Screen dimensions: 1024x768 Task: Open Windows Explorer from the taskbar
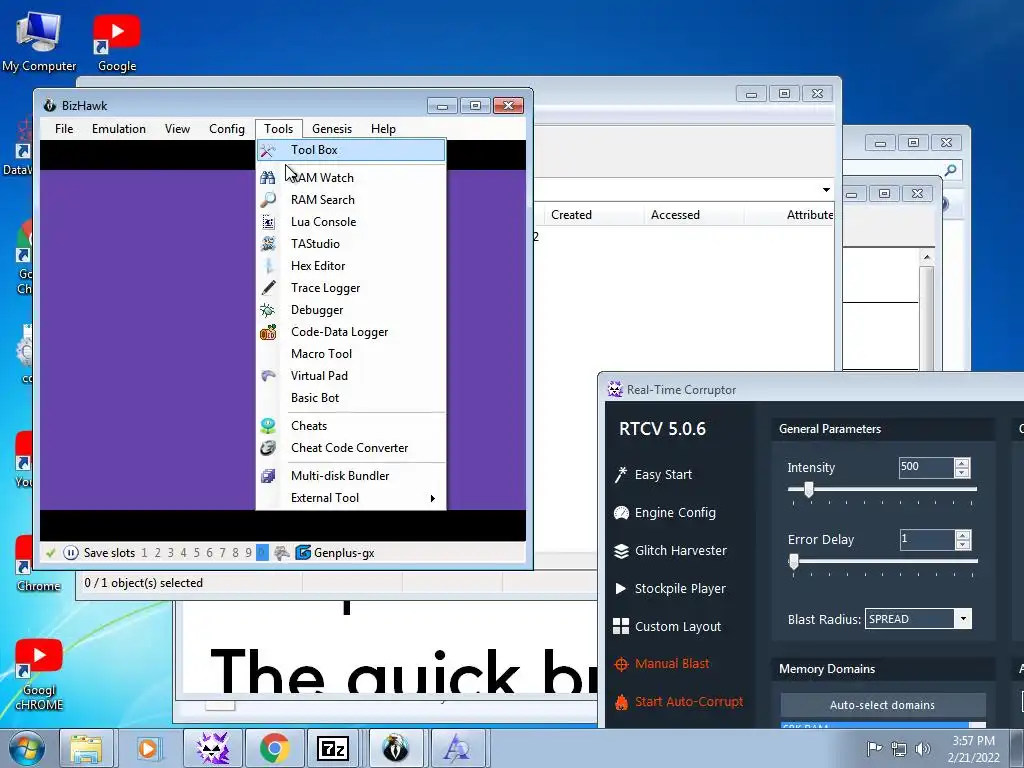(87, 748)
